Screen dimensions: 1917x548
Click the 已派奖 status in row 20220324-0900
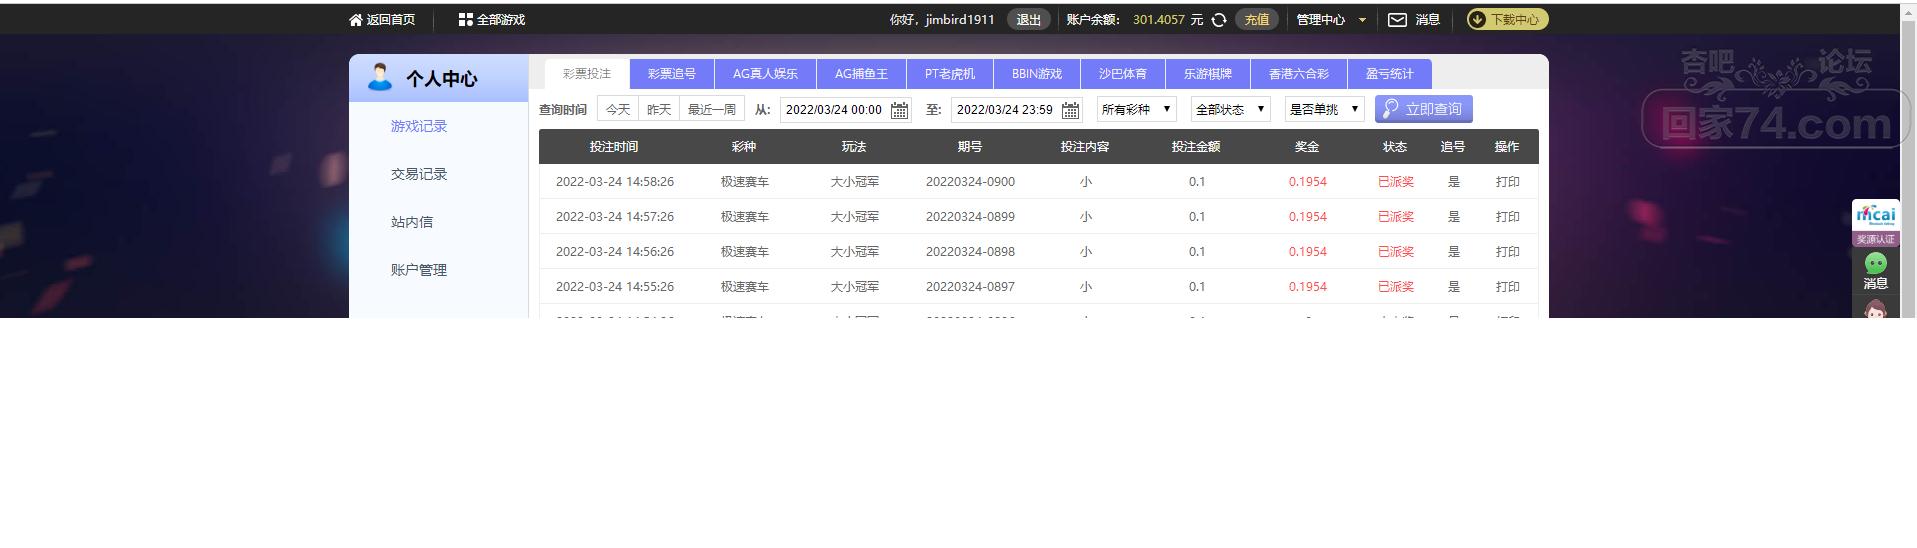pyautogui.click(x=1396, y=182)
